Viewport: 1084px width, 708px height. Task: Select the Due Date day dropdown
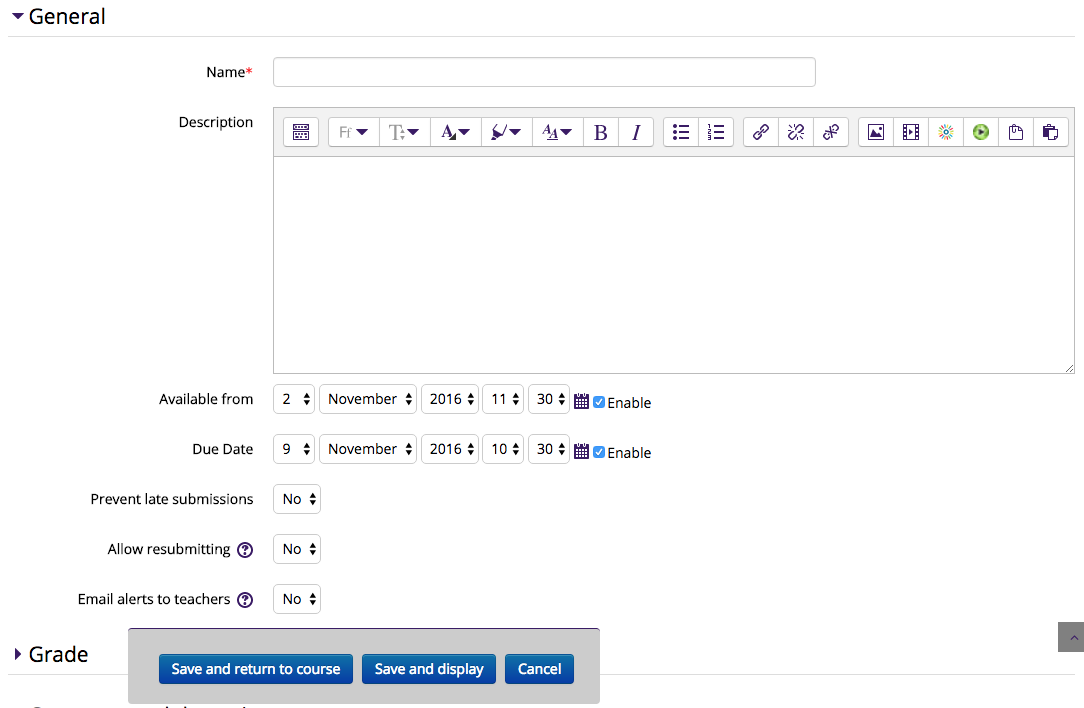coord(294,449)
